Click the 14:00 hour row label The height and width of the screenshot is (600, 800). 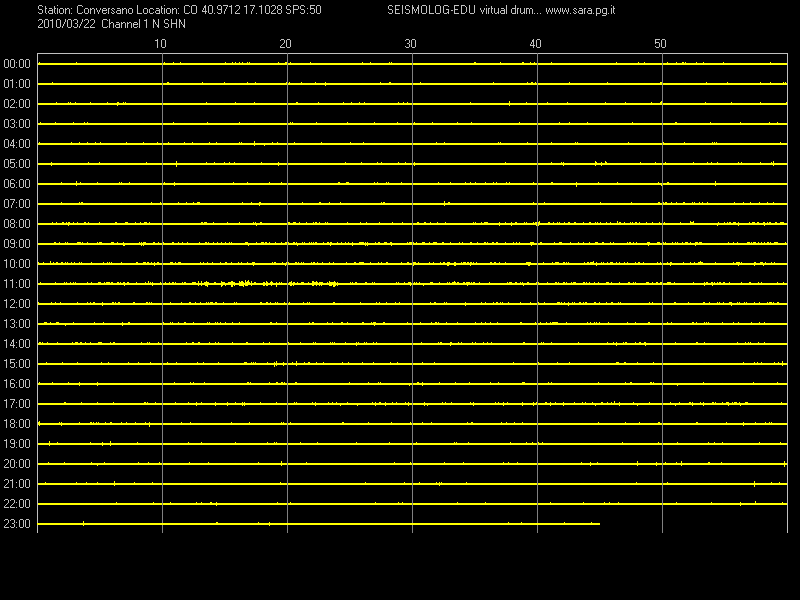17,344
